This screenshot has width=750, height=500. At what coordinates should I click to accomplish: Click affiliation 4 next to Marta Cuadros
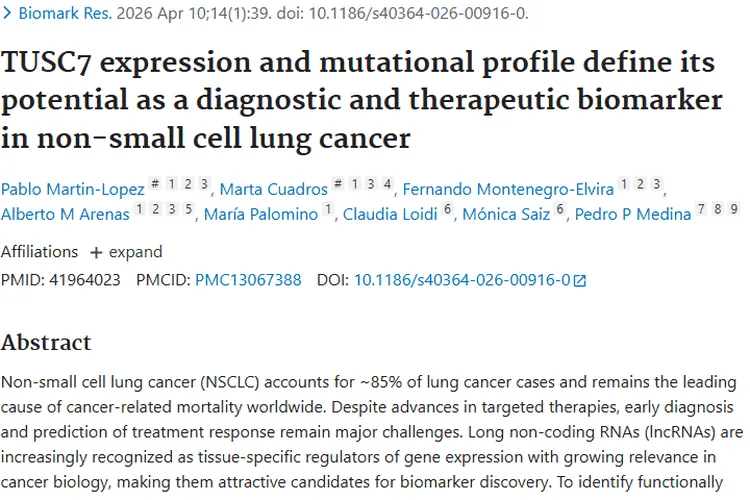pyautogui.click(x=387, y=184)
